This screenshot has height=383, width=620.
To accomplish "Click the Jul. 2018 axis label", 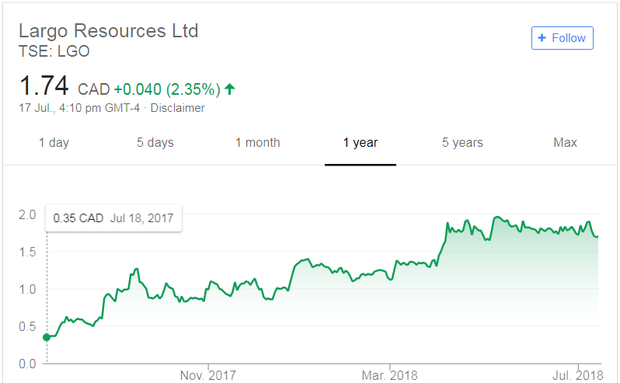I will (578, 375).
